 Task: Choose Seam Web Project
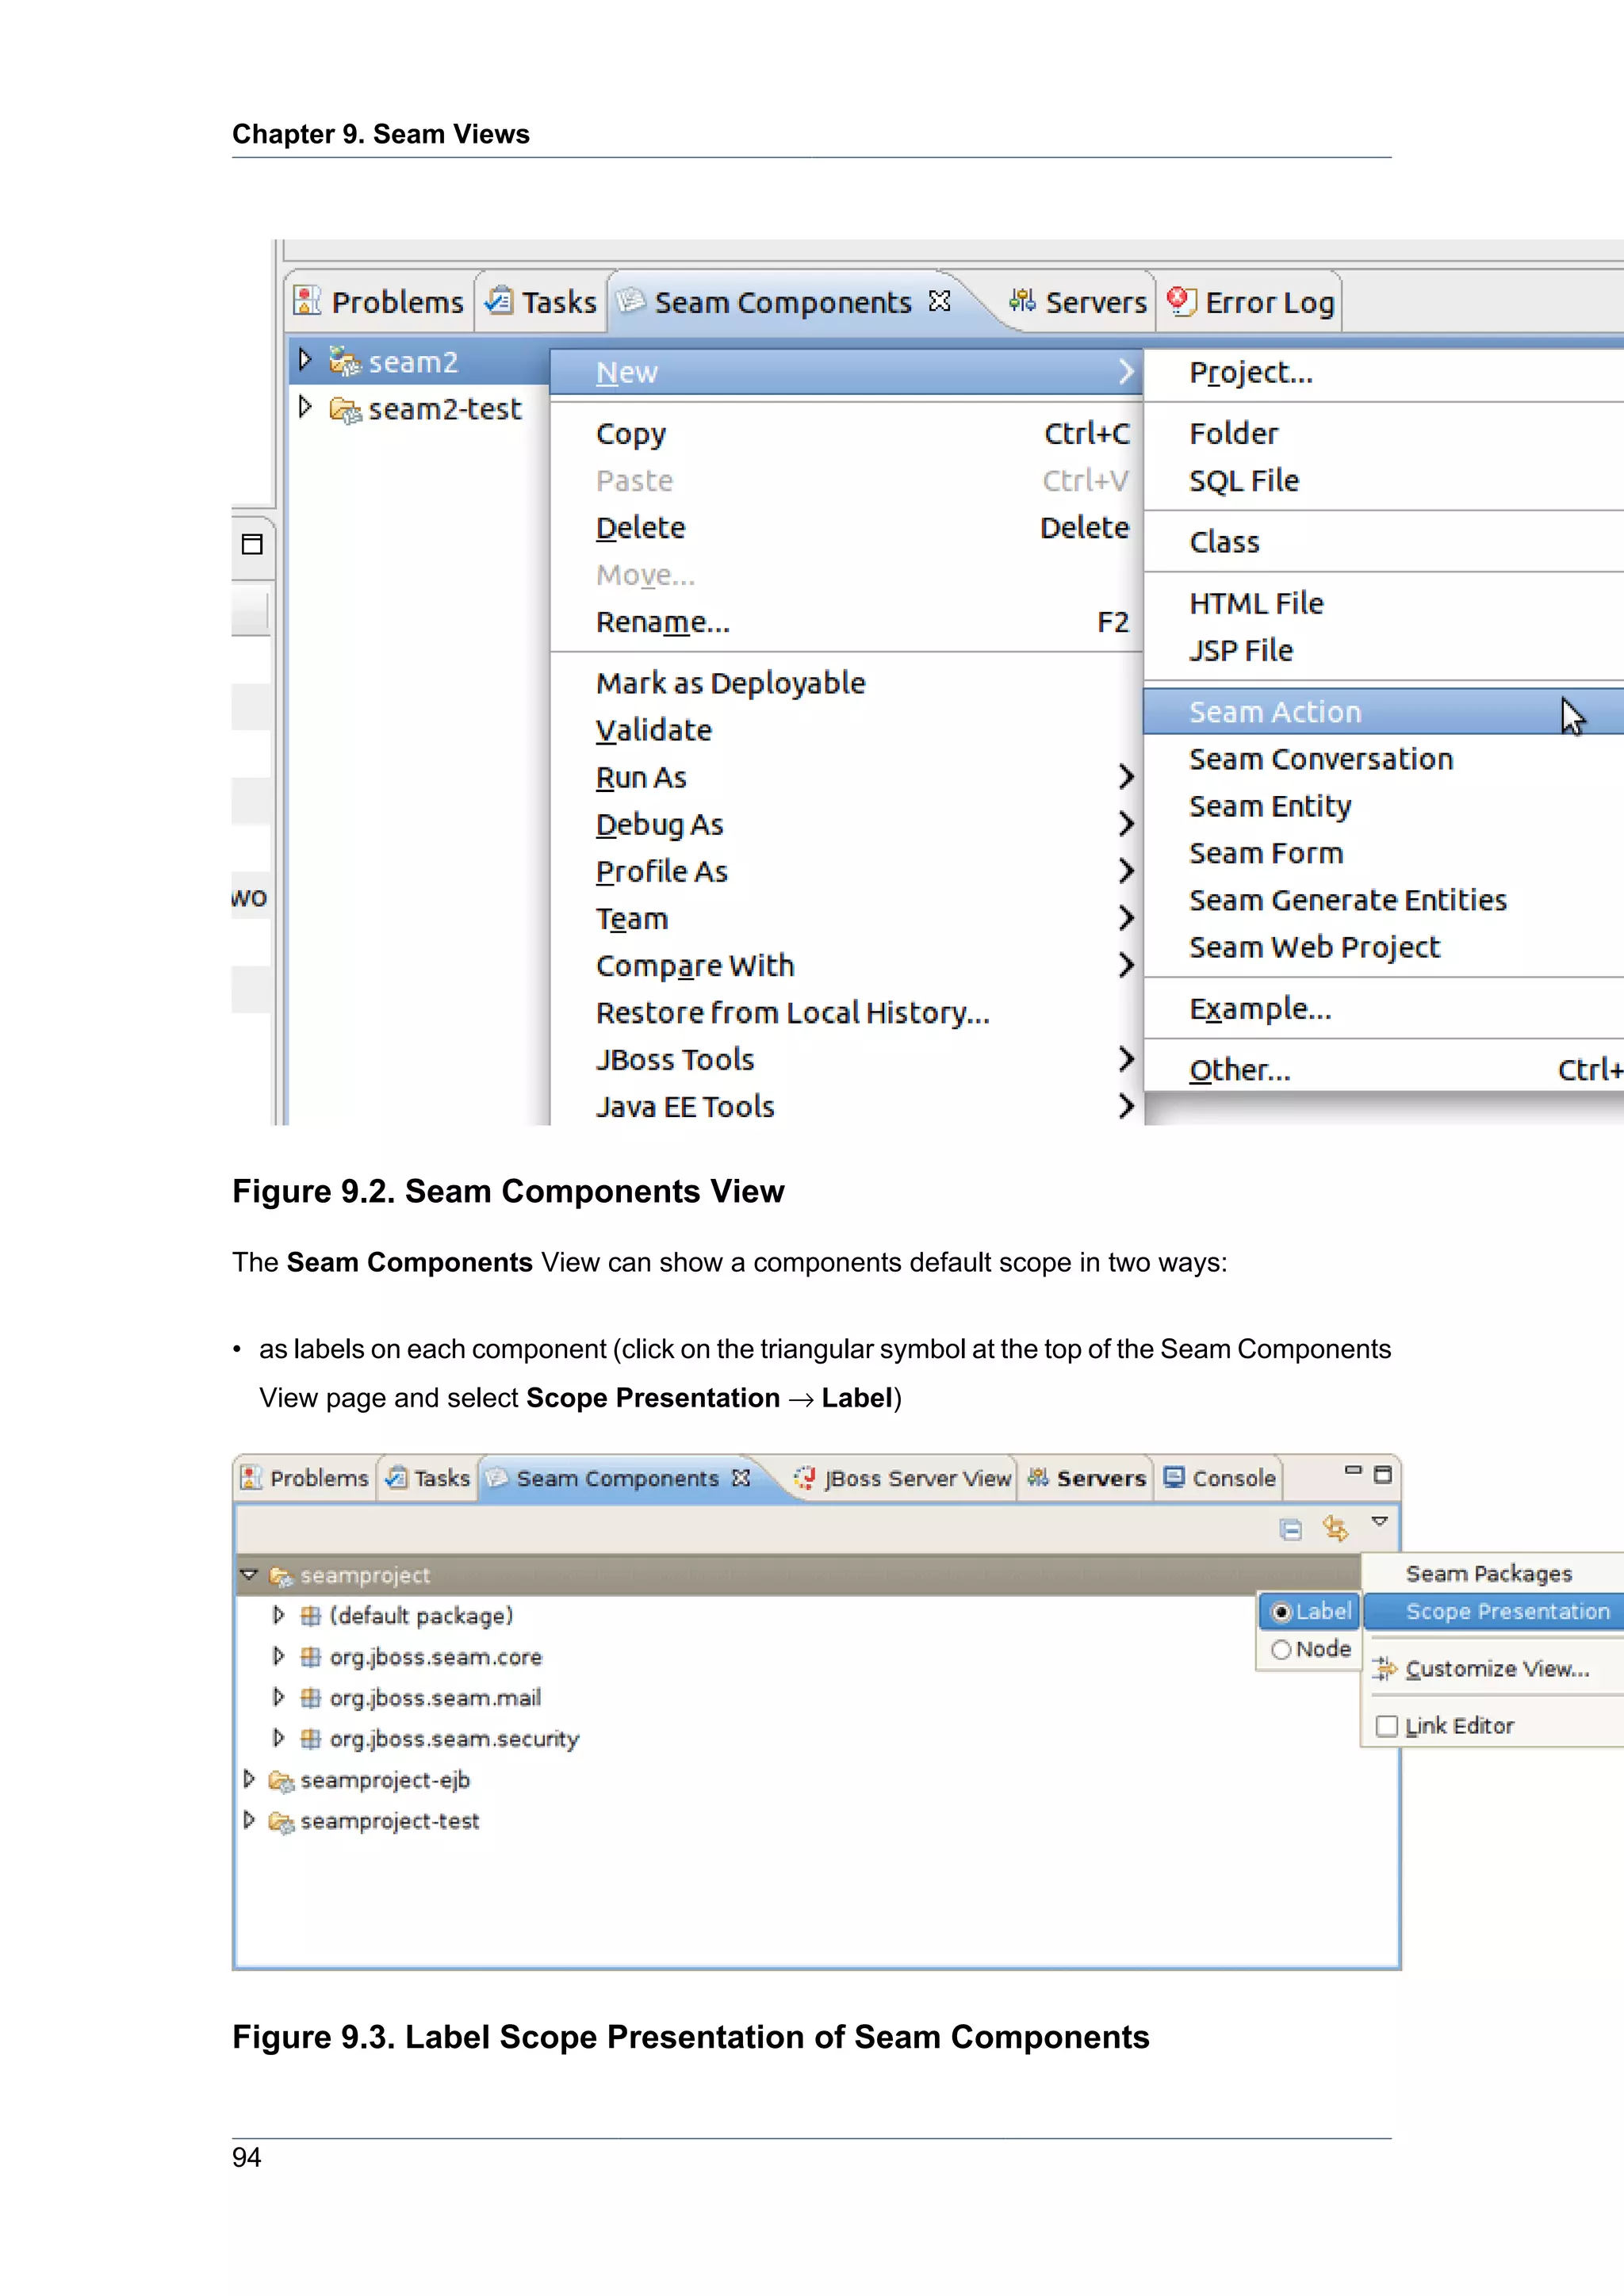point(1384,946)
